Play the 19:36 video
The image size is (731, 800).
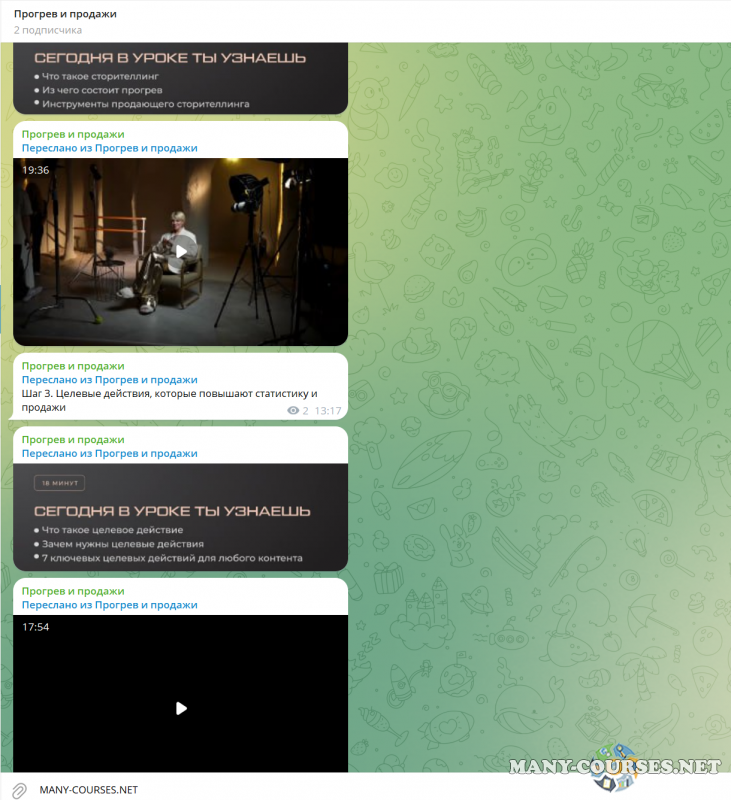click(180, 252)
